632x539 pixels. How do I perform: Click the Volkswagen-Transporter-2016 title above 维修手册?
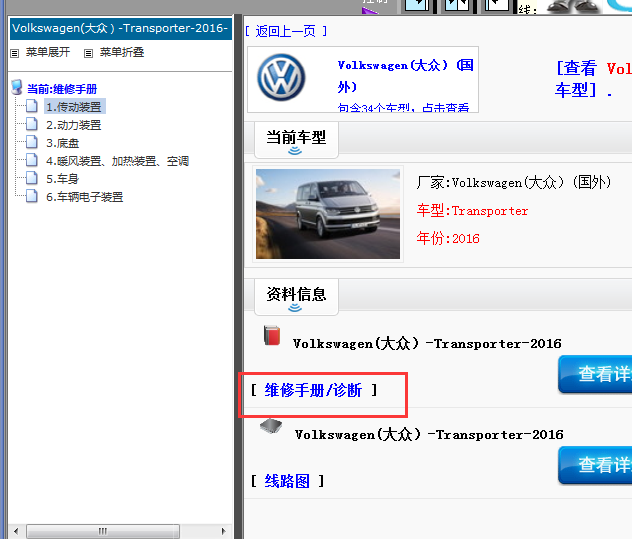427,343
